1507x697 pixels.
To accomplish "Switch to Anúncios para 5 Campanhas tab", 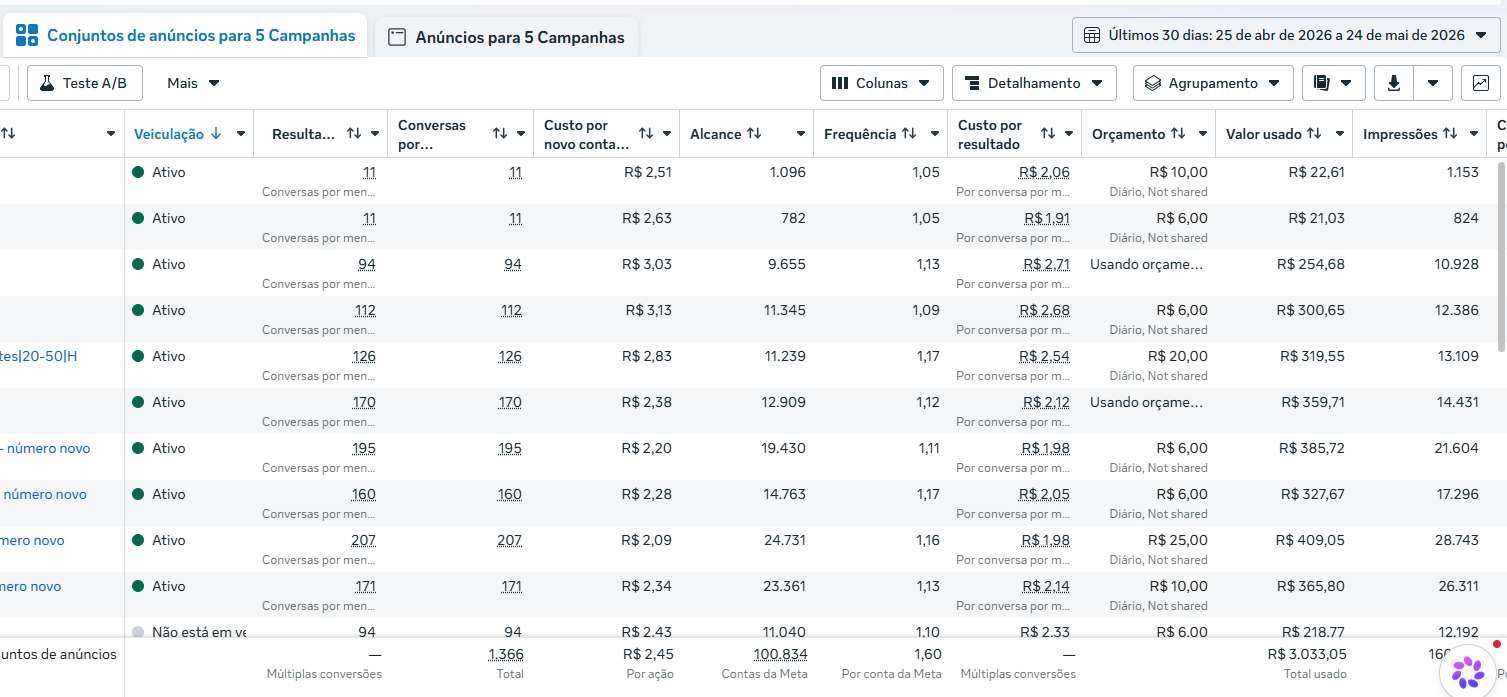I will [506, 38].
